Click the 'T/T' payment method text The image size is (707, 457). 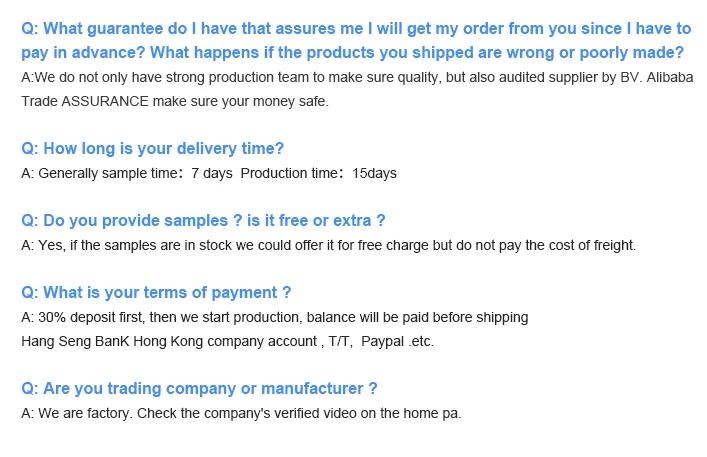[340, 341]
